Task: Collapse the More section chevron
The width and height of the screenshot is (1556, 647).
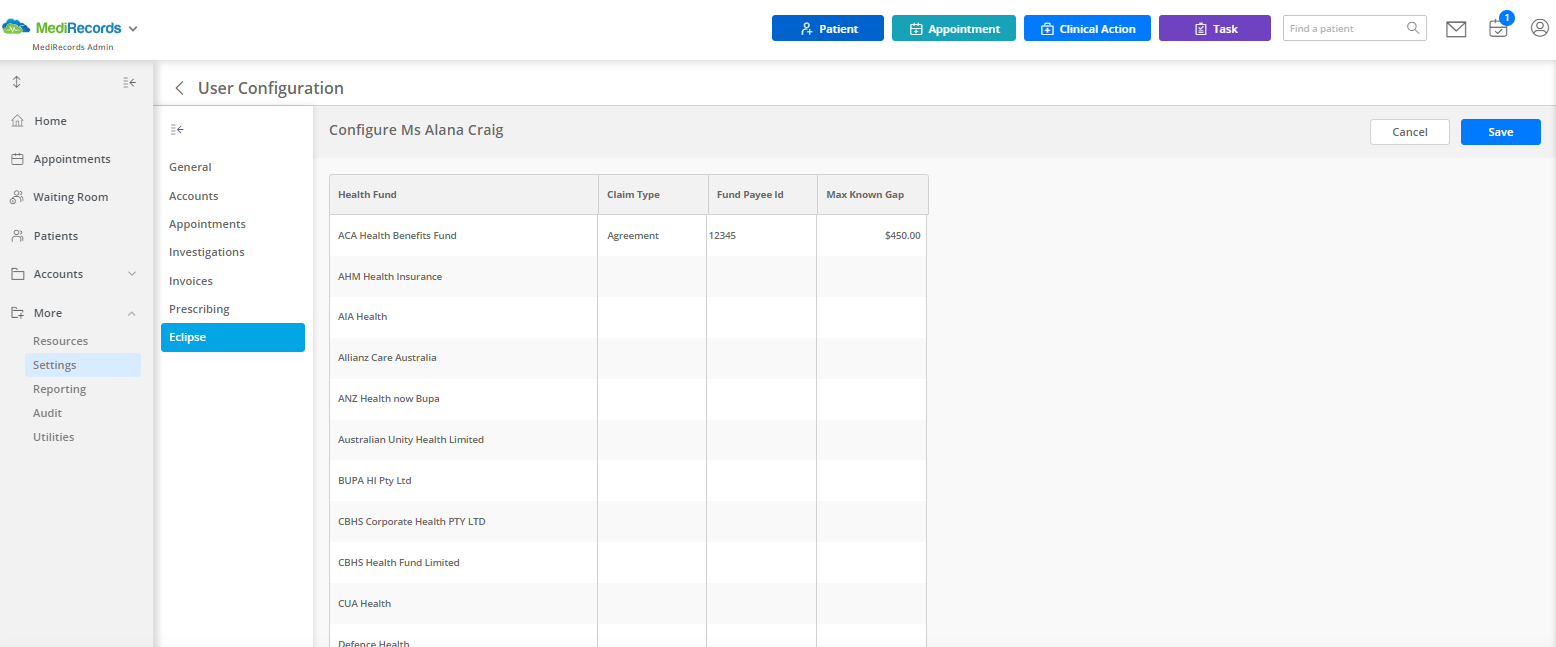Action: coord(132,313)
